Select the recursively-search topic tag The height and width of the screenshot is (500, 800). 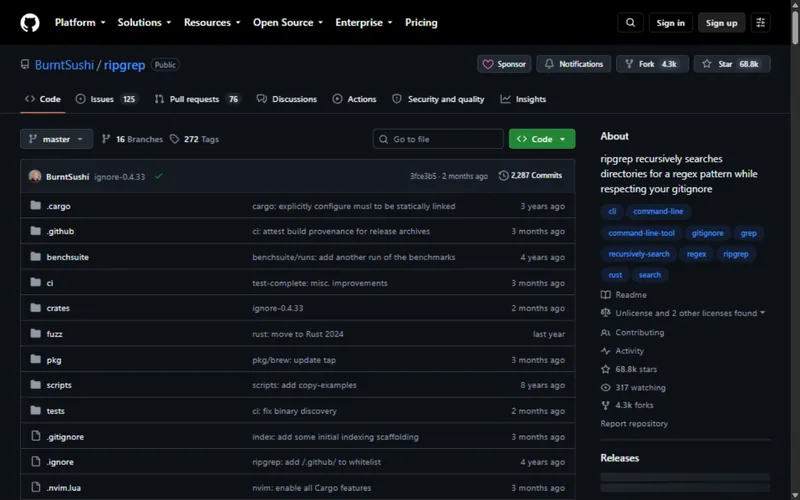click(639, 254)
